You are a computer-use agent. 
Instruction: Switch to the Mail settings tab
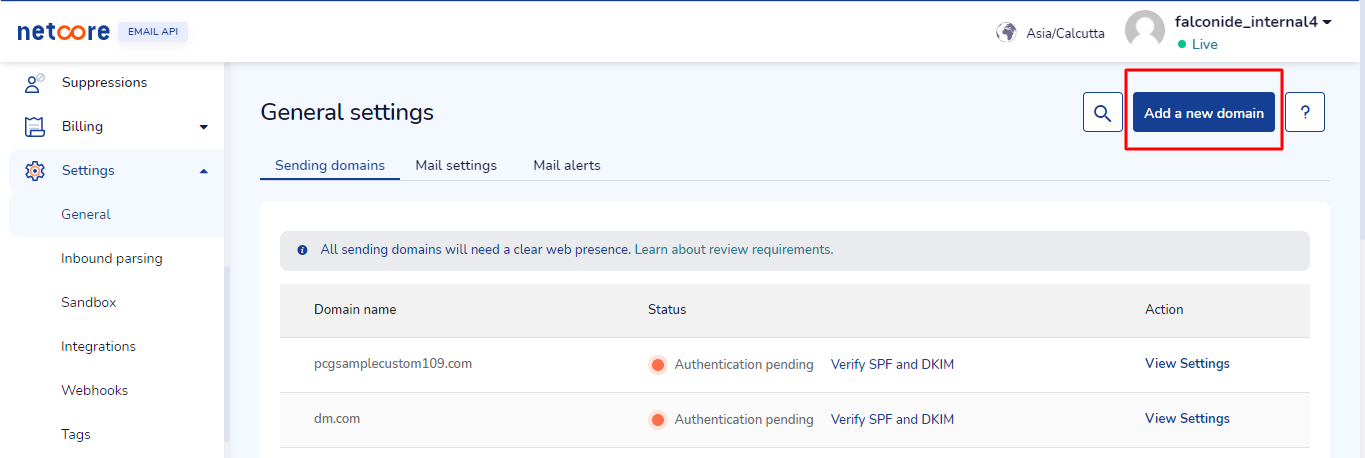456,165
